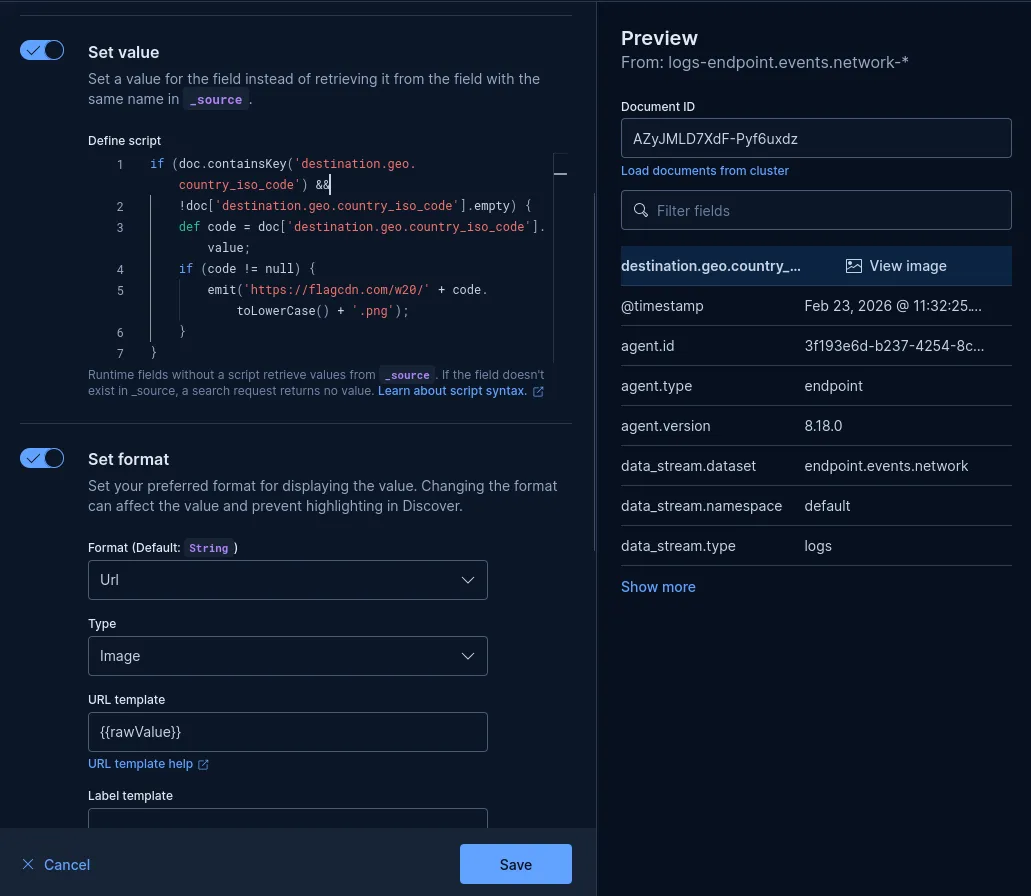Viewport: 1031px width, 896px height.
Task: Click external link icon beside URL template help
Action: click(203, 764)
